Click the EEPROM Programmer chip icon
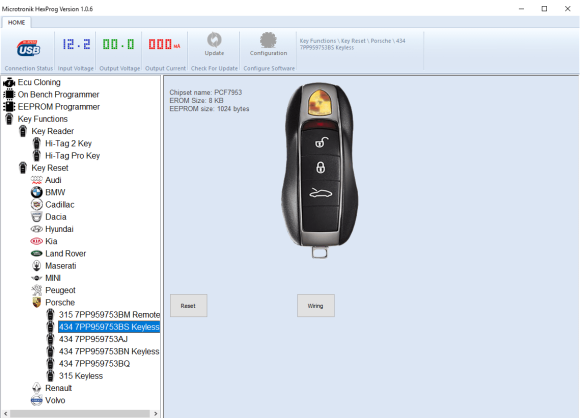The height and width of the screenshot is (418, 580). click(9, 107)
